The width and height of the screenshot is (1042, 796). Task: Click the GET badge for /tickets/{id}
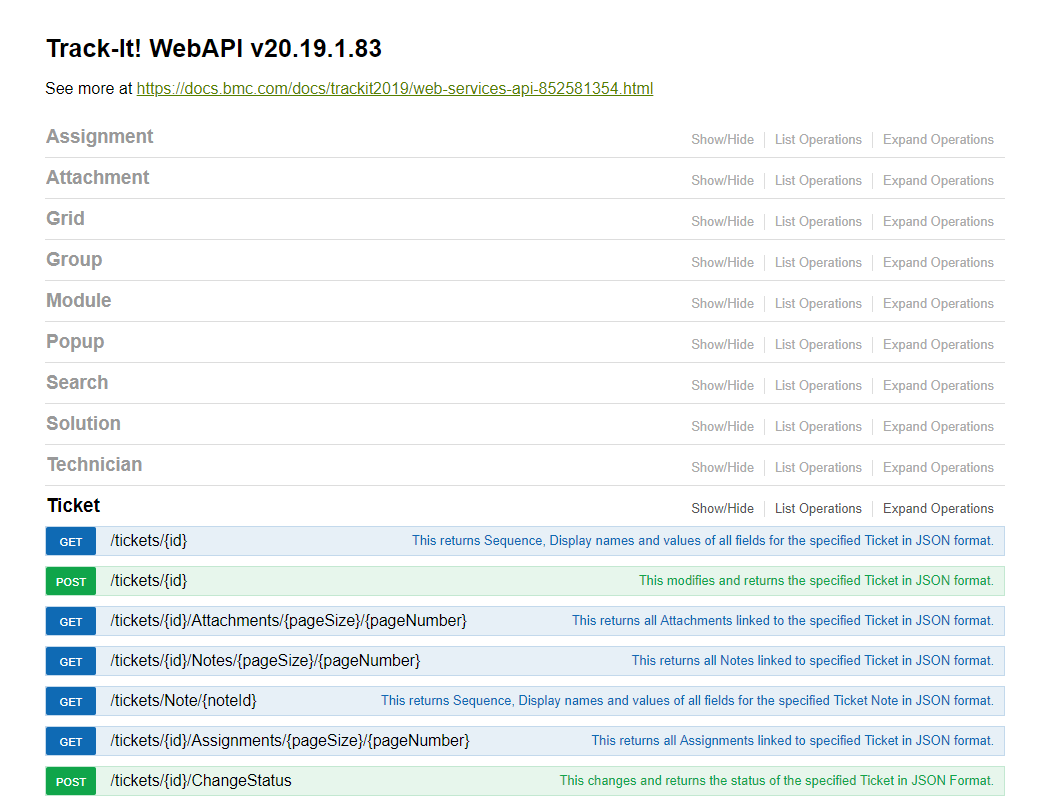[x=71, y=542]
